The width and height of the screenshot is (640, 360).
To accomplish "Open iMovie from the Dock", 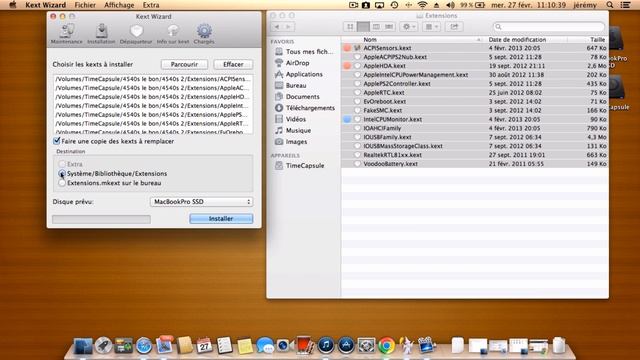I will coord(427,345).
